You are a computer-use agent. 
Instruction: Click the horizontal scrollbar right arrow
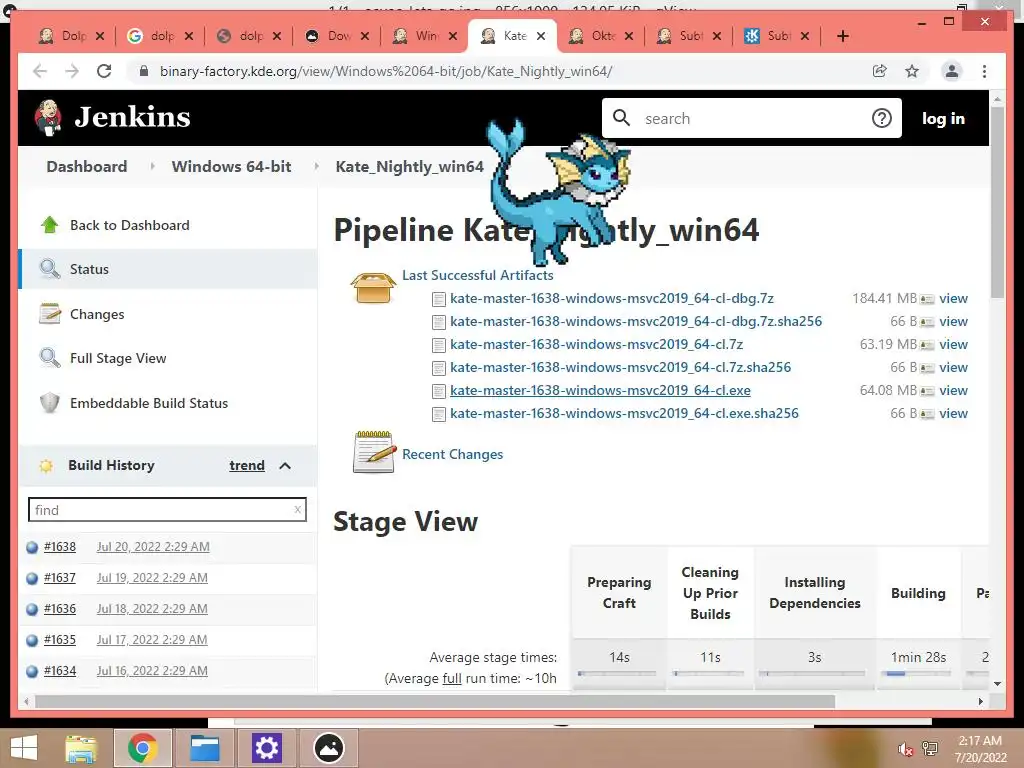click(980, 701)
